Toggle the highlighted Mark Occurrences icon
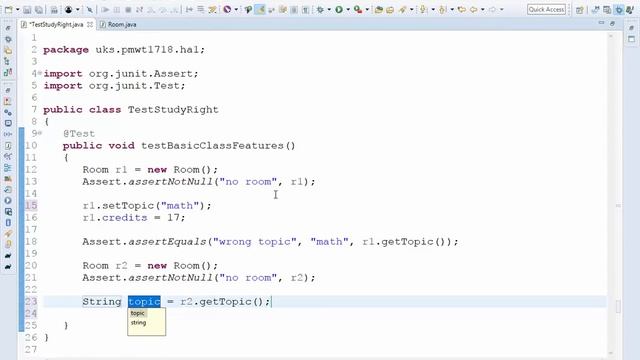The width and height of the screenshot is (640, 360). [260, 9]
